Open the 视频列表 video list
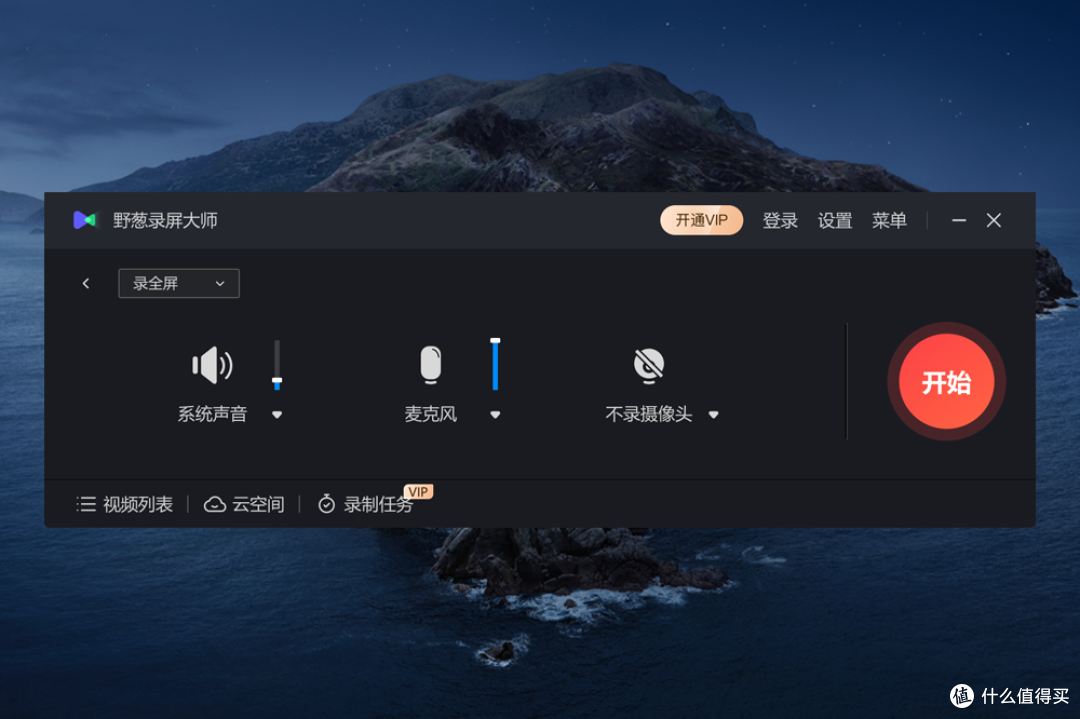Viewport: 1080px width, 719px height. click(138, 505)
